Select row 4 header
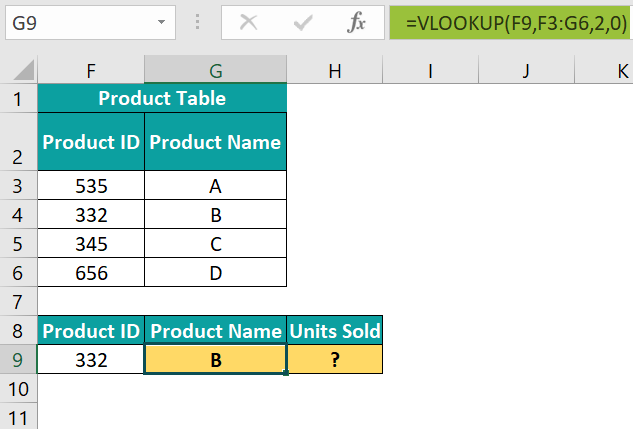This screenshot has height=429, width=633. click(x=18, y=215)
